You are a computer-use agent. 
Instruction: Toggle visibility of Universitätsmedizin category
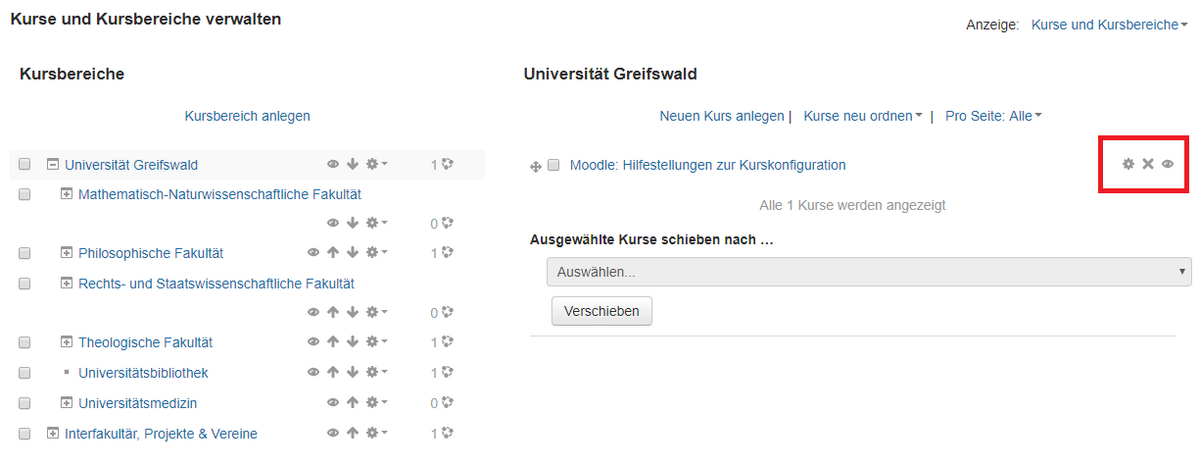333,403
